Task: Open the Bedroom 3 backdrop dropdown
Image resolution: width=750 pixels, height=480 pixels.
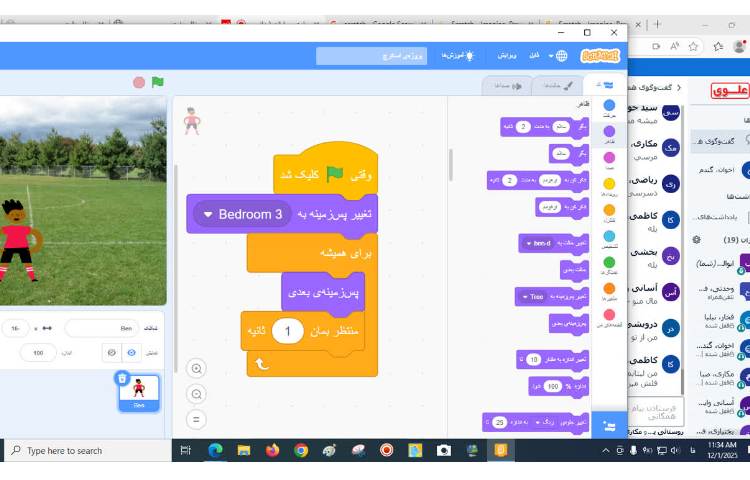Action: coord(208,214)
